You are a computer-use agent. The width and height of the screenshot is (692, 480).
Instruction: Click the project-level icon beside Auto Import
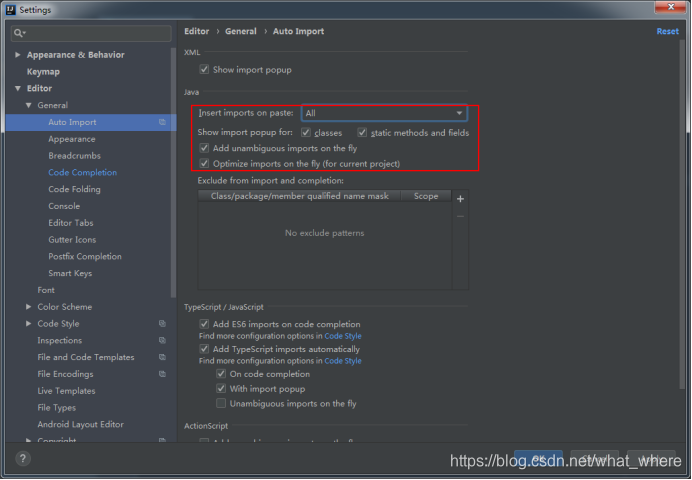coord(162,122)
